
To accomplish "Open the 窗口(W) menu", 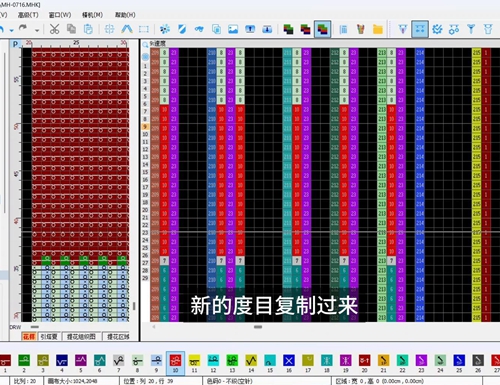I will [x=60, y=15].
